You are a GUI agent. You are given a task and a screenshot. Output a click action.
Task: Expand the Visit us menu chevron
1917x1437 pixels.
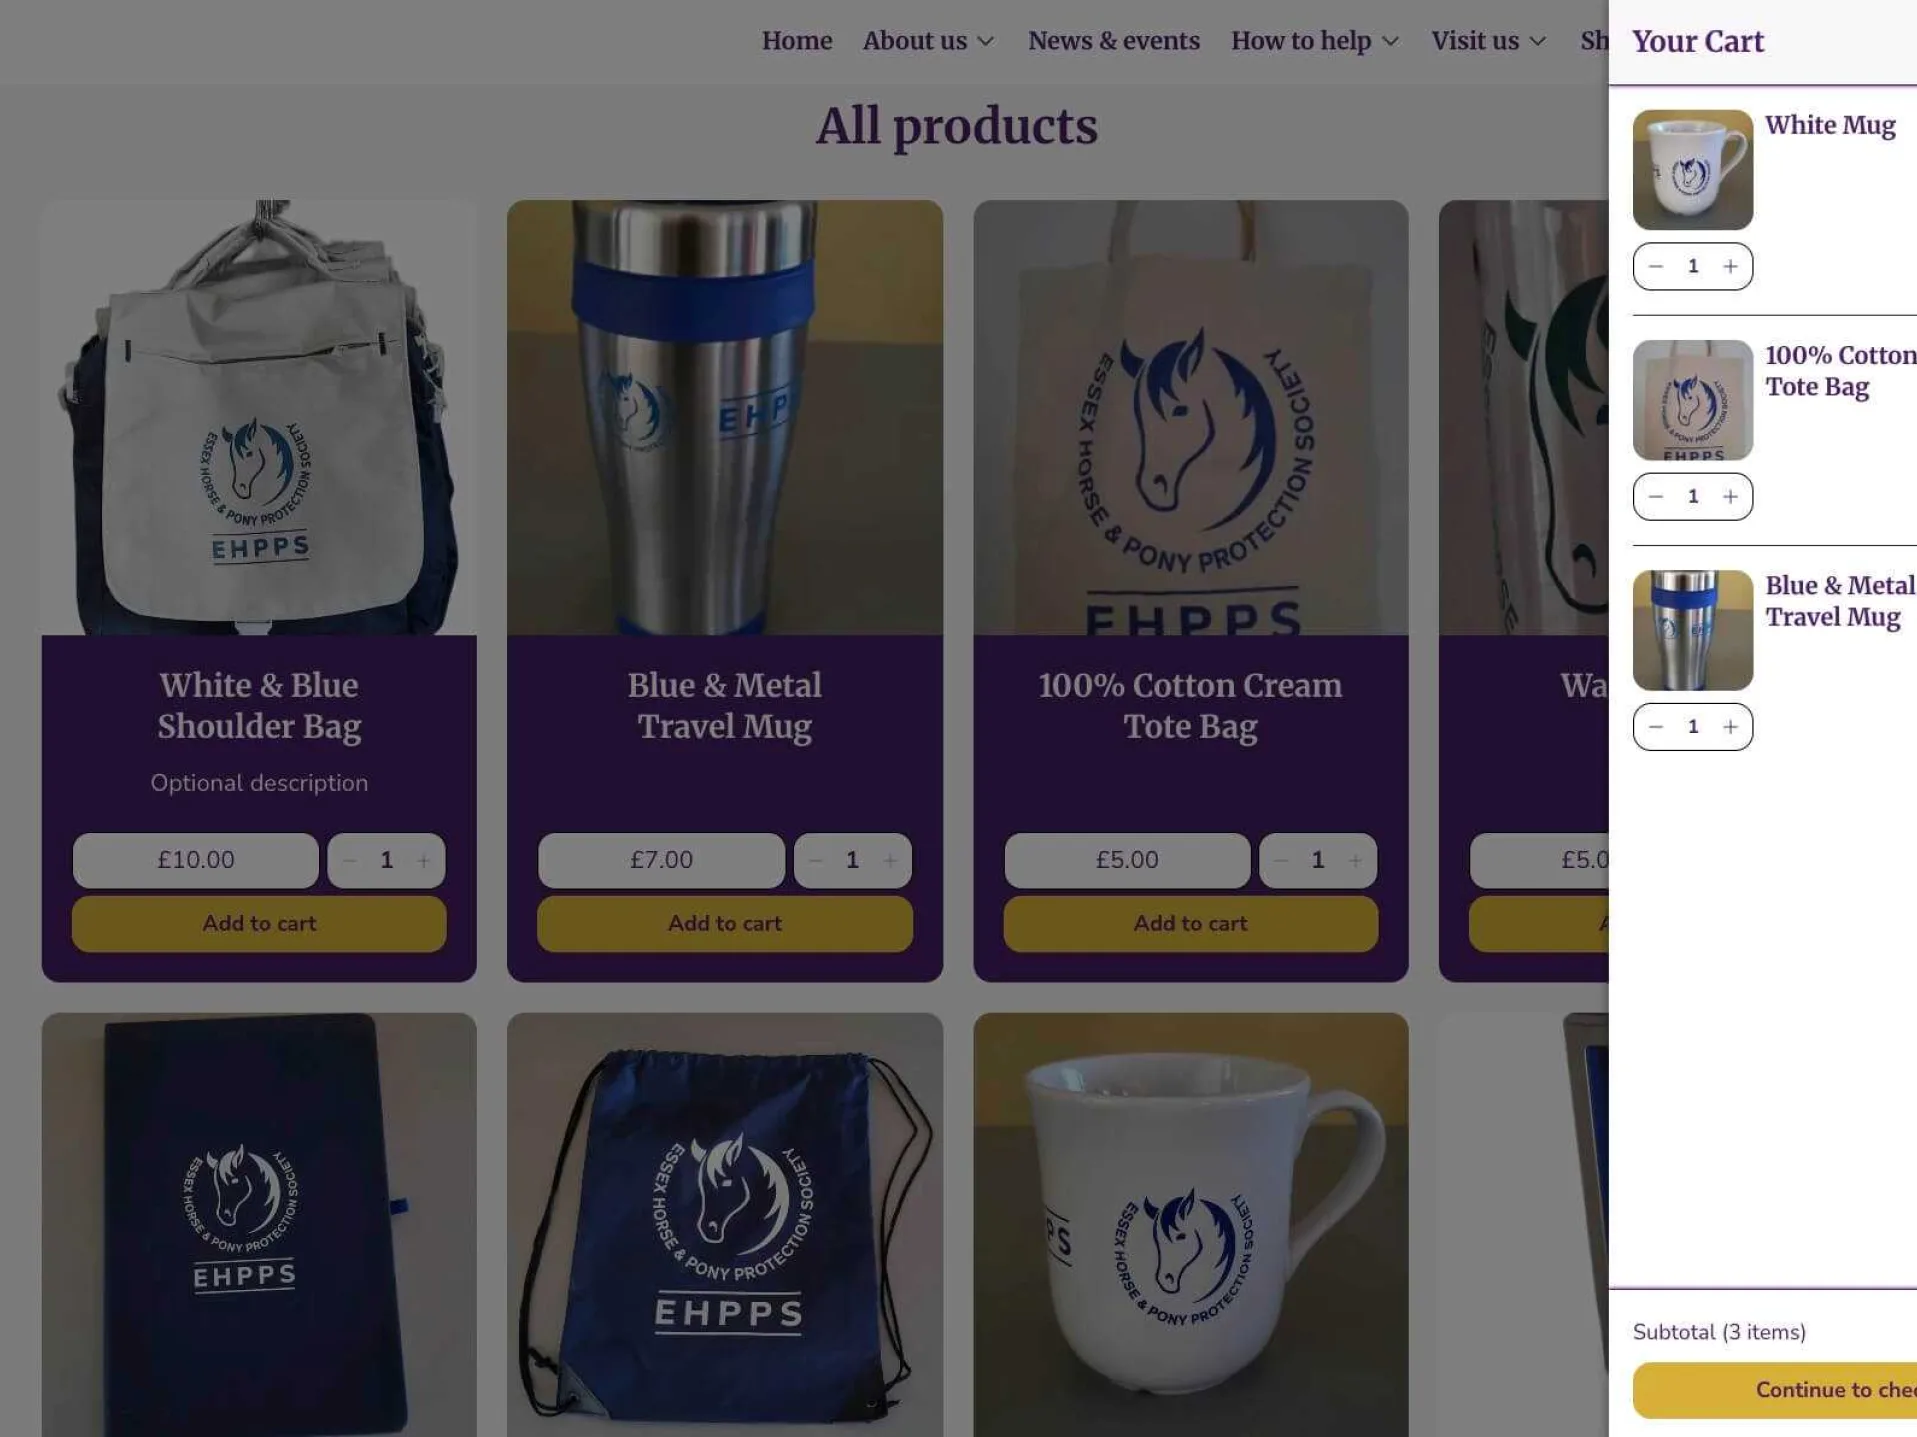pos(1538,41)
